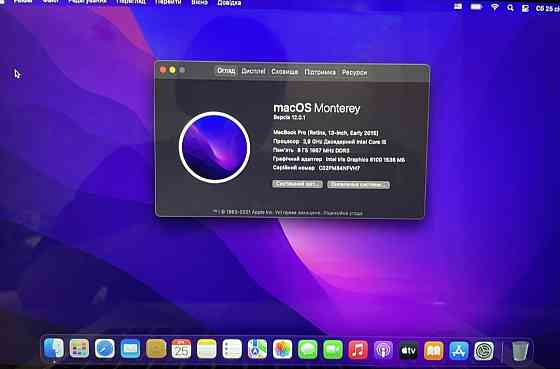Select the Огляд tab

(x=226, y=71)
